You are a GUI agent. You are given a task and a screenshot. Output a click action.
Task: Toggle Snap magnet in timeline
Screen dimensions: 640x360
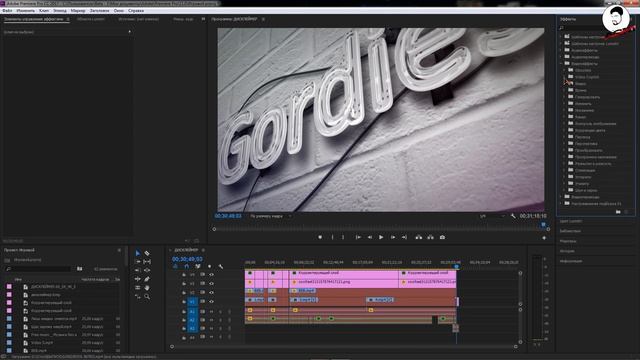point(187,267)
